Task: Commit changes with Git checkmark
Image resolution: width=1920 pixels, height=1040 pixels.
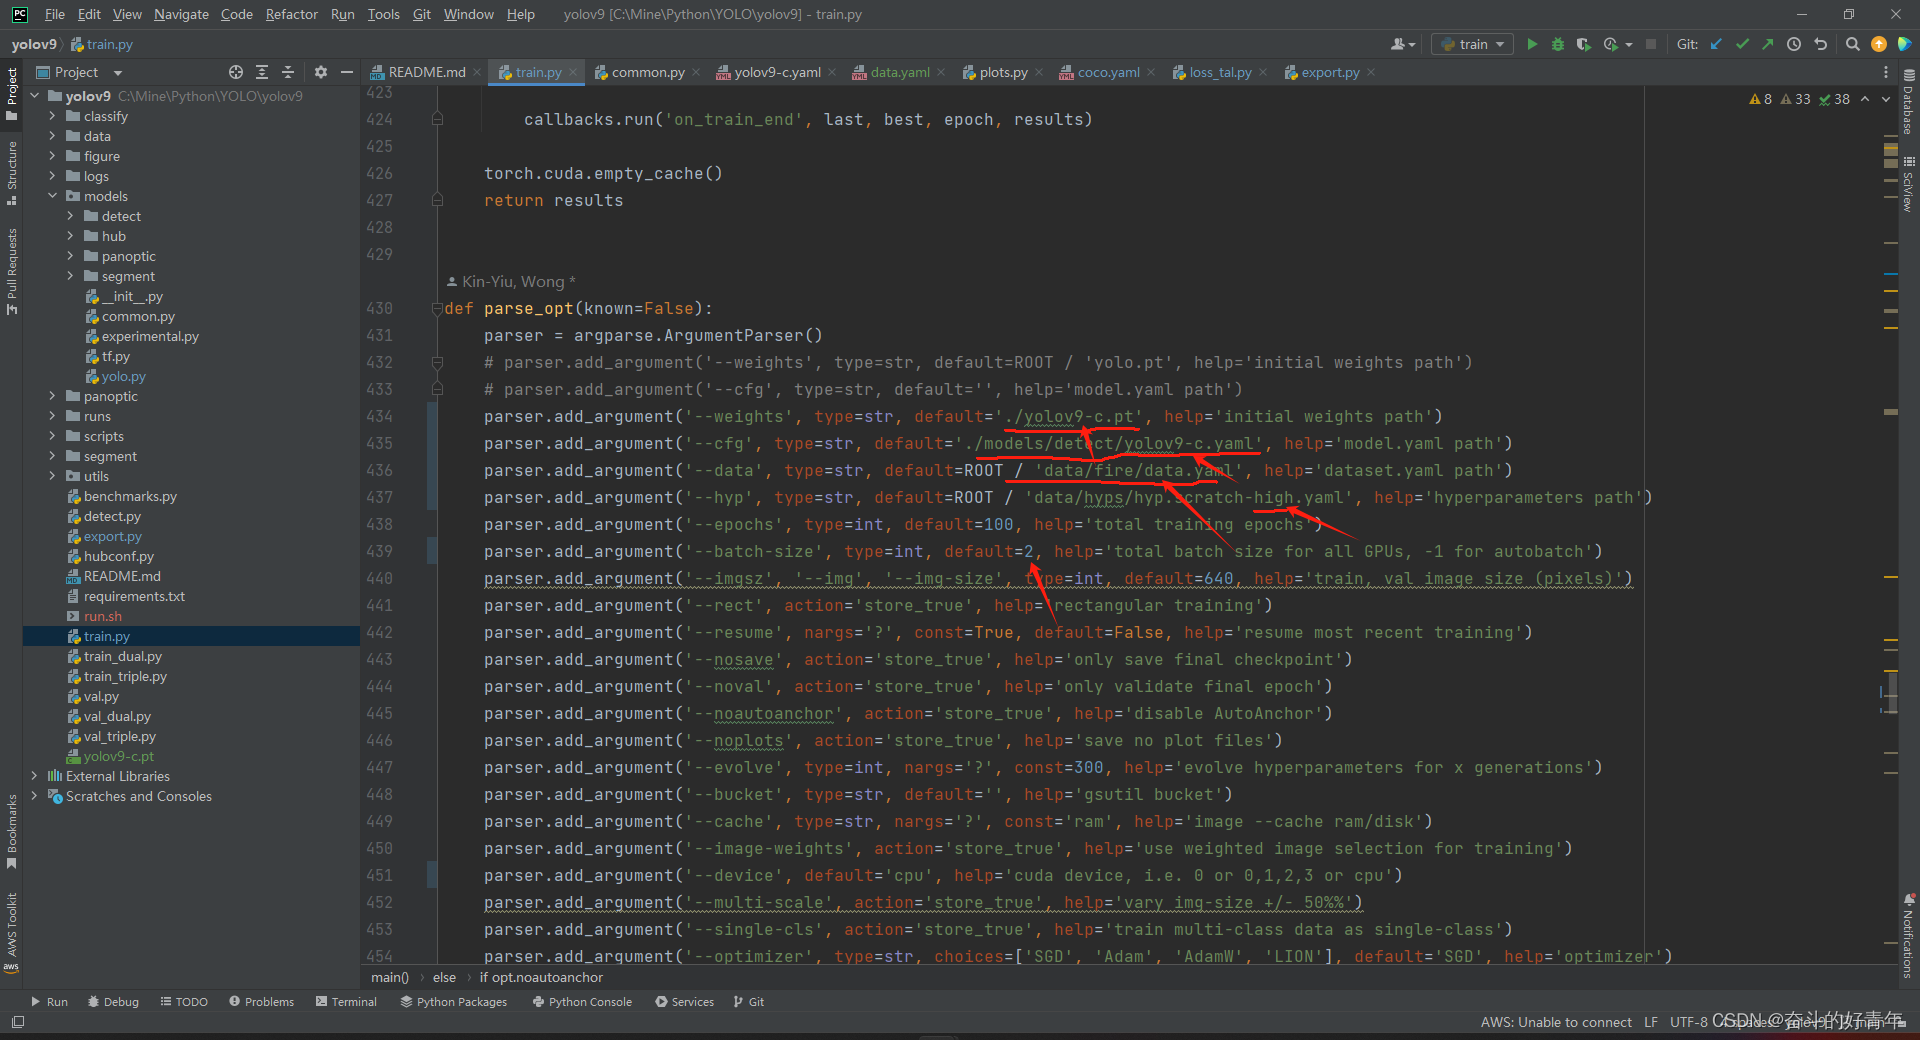Action: tap(1742, 44)
